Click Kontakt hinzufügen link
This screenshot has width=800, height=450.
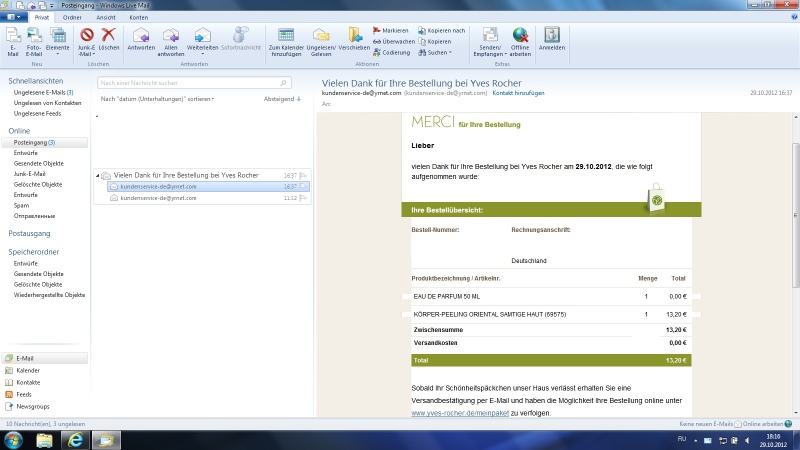[x=518, y=93]
